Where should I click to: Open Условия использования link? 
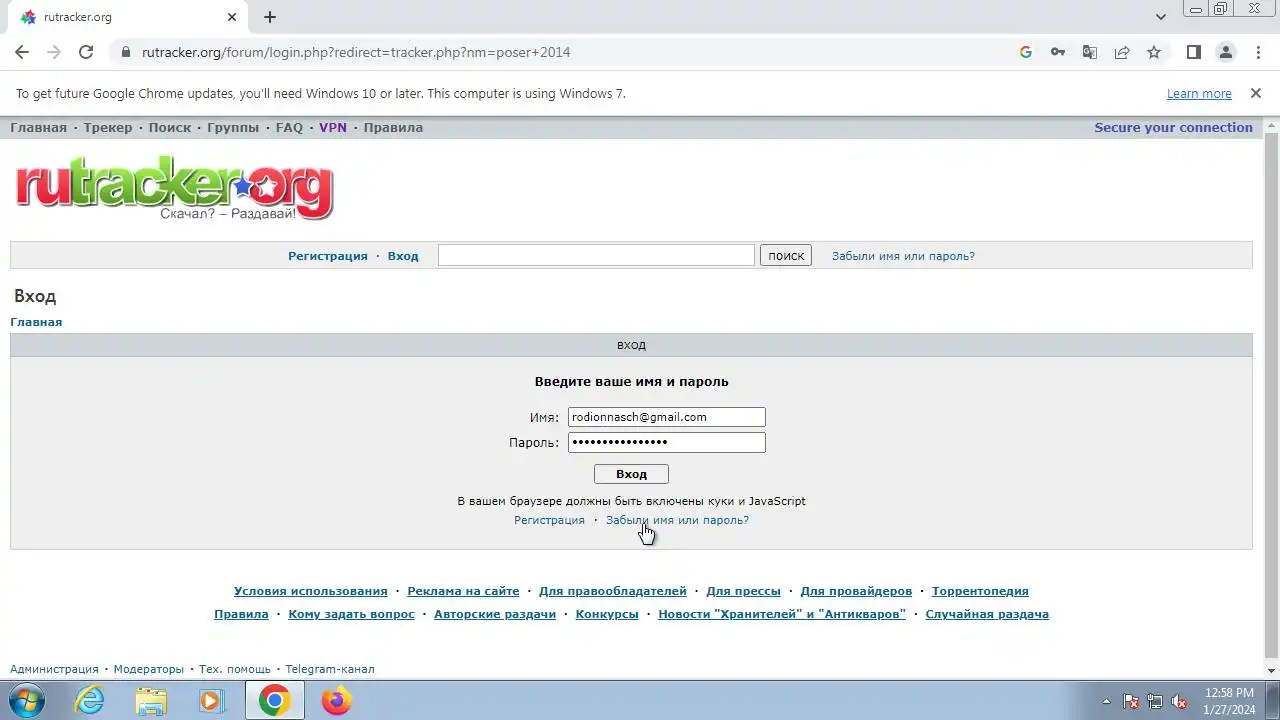pyautogui.click(x=310, y=591)
